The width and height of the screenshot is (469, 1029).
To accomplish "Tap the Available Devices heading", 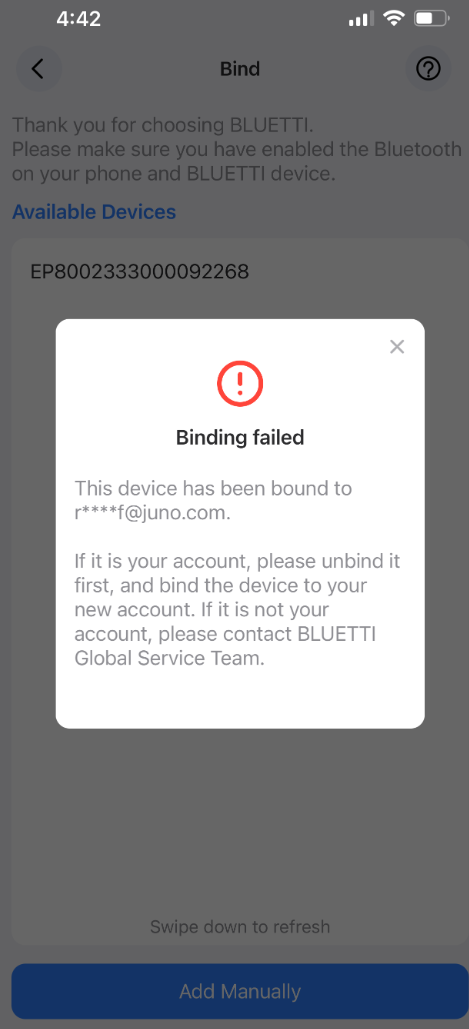I will point(94,212).
